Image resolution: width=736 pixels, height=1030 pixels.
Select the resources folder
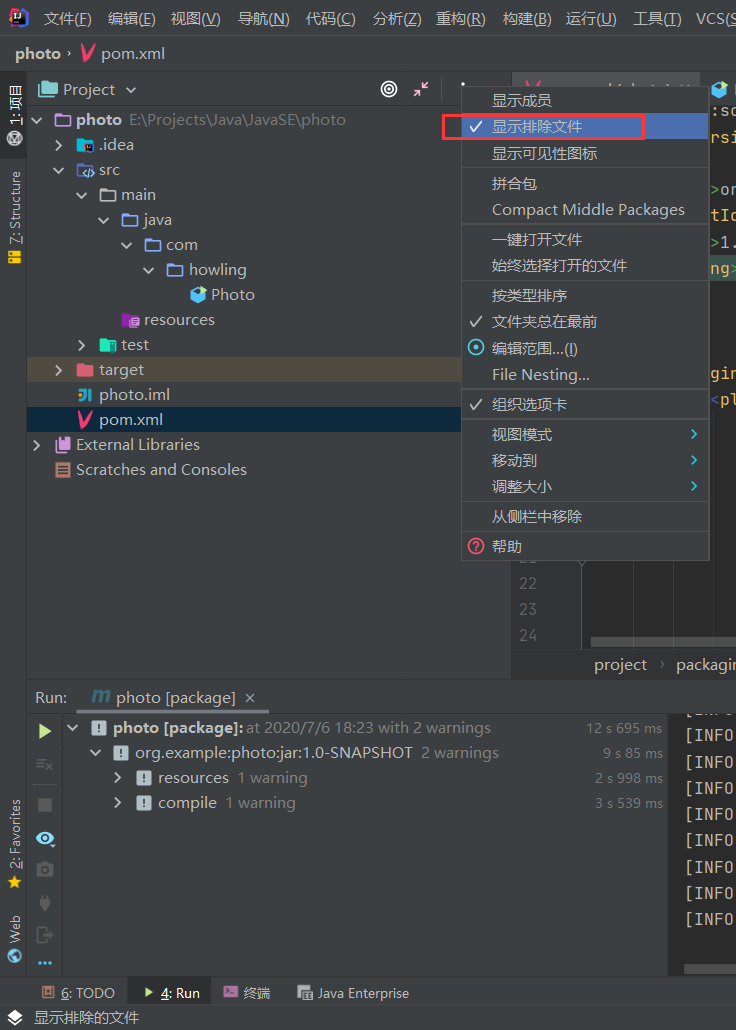click(168, 320)
